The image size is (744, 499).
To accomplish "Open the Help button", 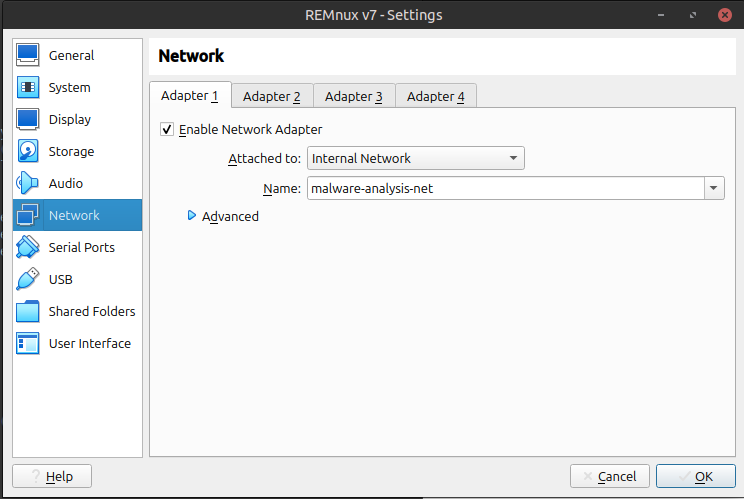I will (52, 476).
